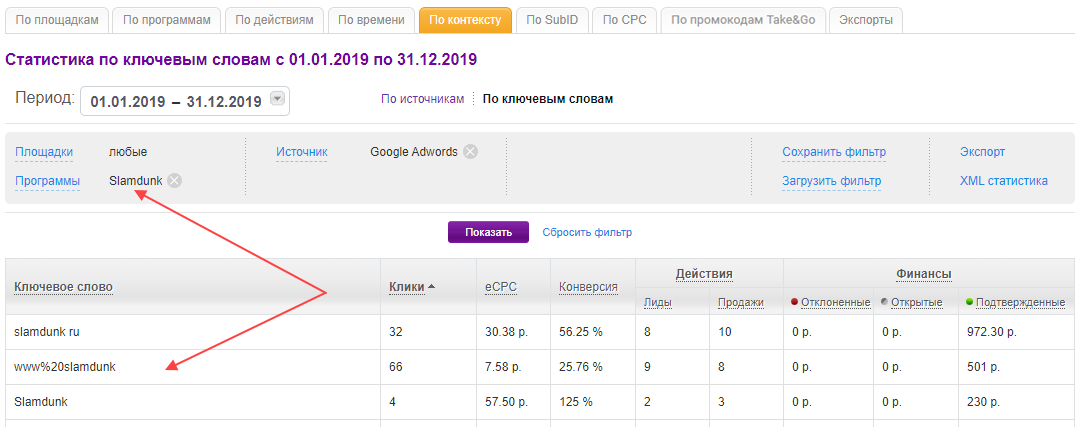
Task: Sort by the Клики column arrow
Action: (432, 287)
